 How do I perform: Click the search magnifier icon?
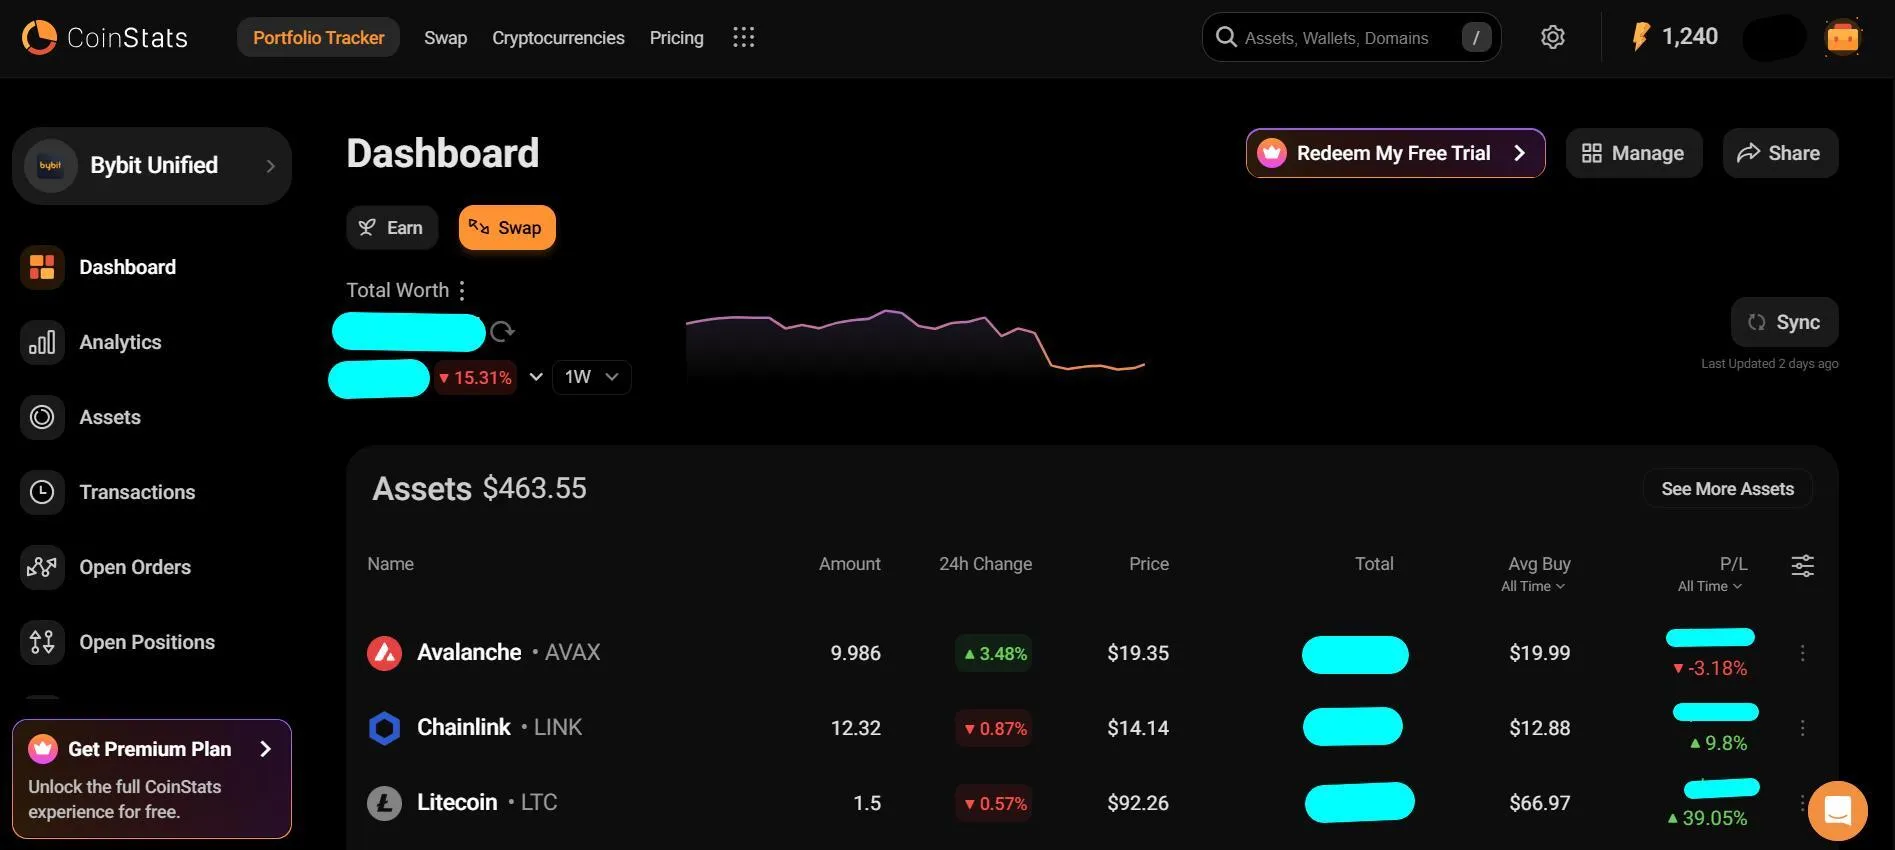tap(1226, 38)
